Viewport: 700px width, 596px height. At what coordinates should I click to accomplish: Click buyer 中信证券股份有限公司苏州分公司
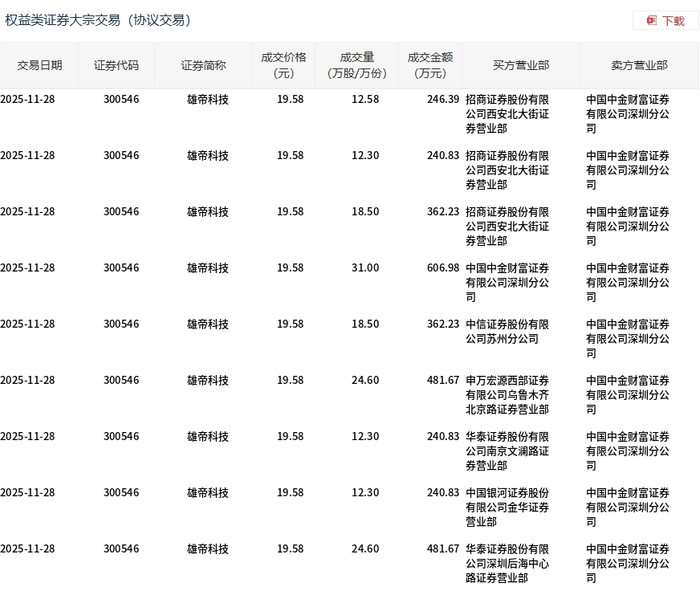pos(507,331)
